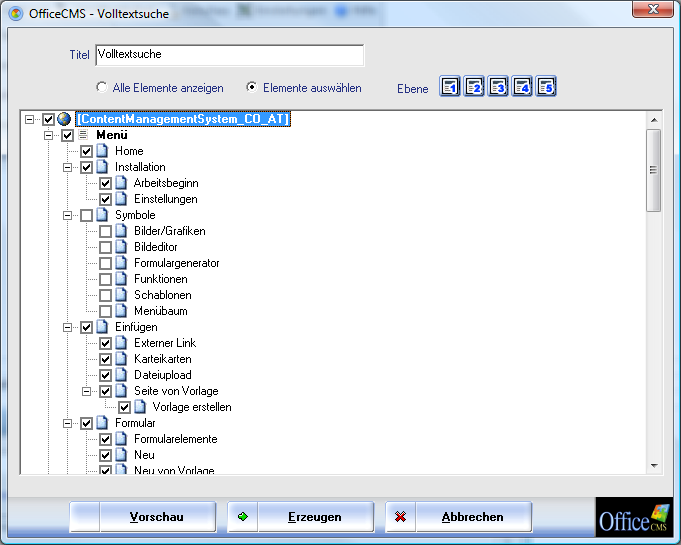Image resolution: width=681 pixels, height=545 pixels.
Task: Select Ebene level 1 icon
Action: (450, 86)
